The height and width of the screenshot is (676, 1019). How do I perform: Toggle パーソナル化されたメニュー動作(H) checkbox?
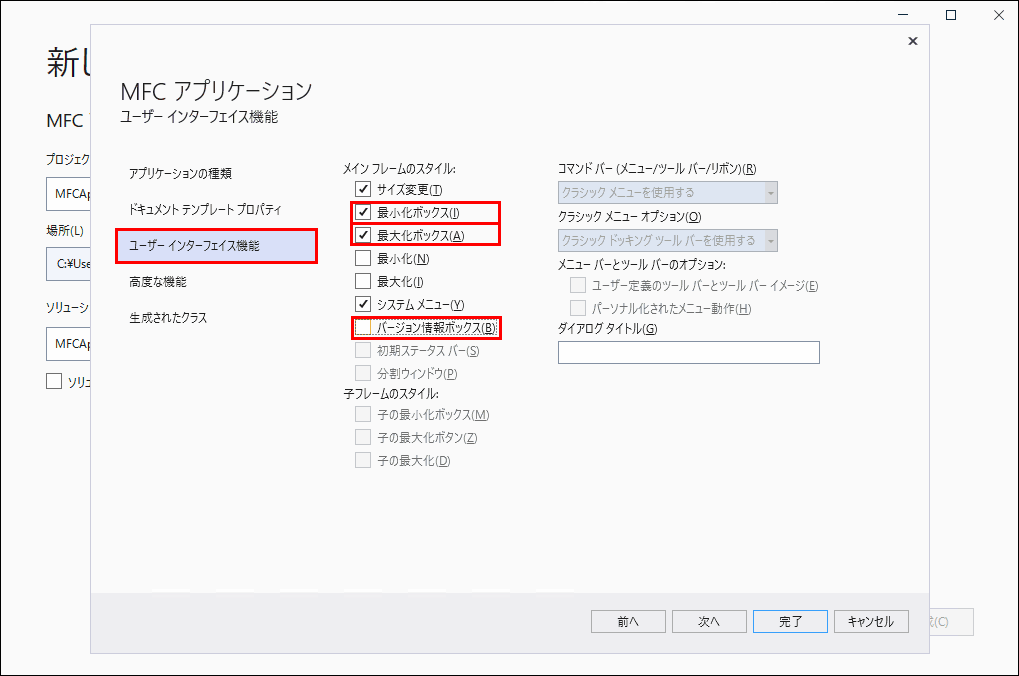[578, 308]
